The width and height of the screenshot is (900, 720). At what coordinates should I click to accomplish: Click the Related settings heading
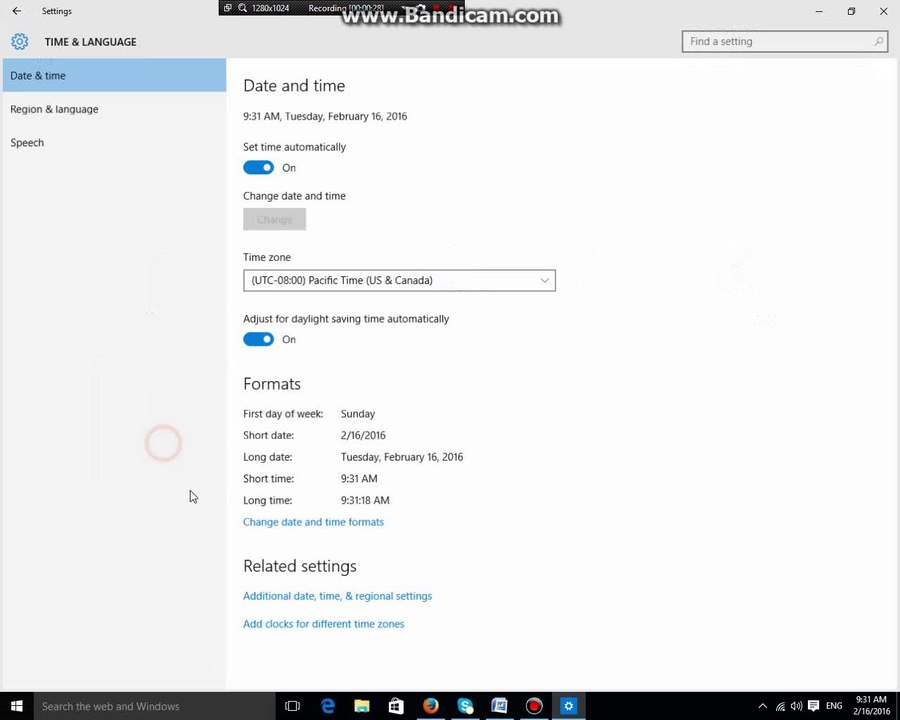(x=300, y=566)
